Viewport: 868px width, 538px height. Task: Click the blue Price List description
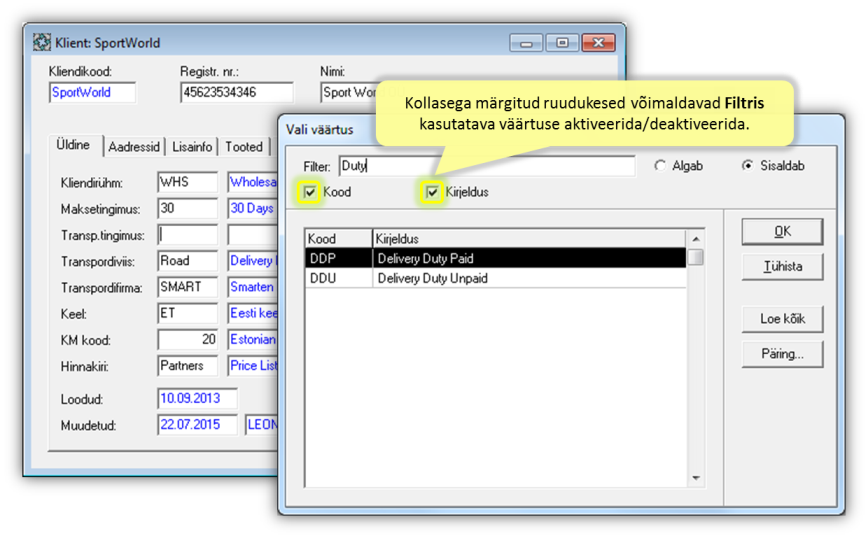tap(252, 366)
